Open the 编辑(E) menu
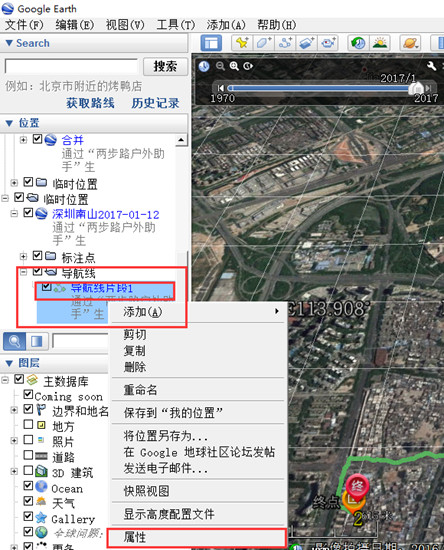The width and height of the screenshot is (444, 550). [75, 25]
